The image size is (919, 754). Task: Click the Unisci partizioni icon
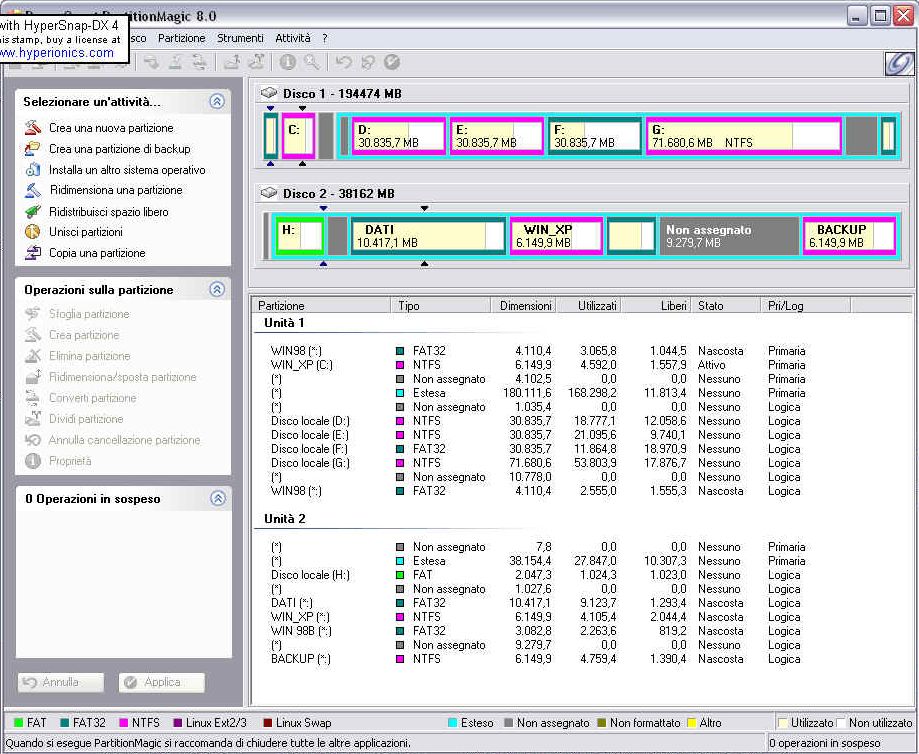(32, 232)
